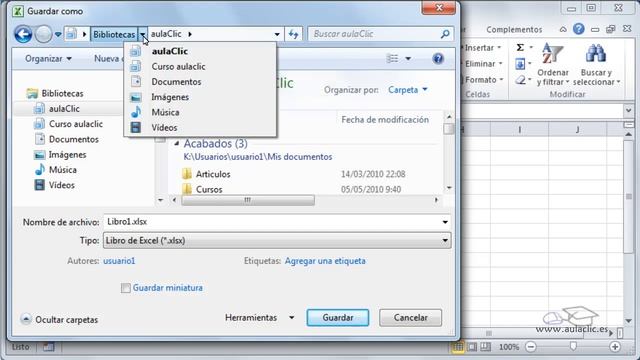This screenshot has height=360, width=640.
Task: Go back with the blue back arrow
Action: (x=23, y=34)
